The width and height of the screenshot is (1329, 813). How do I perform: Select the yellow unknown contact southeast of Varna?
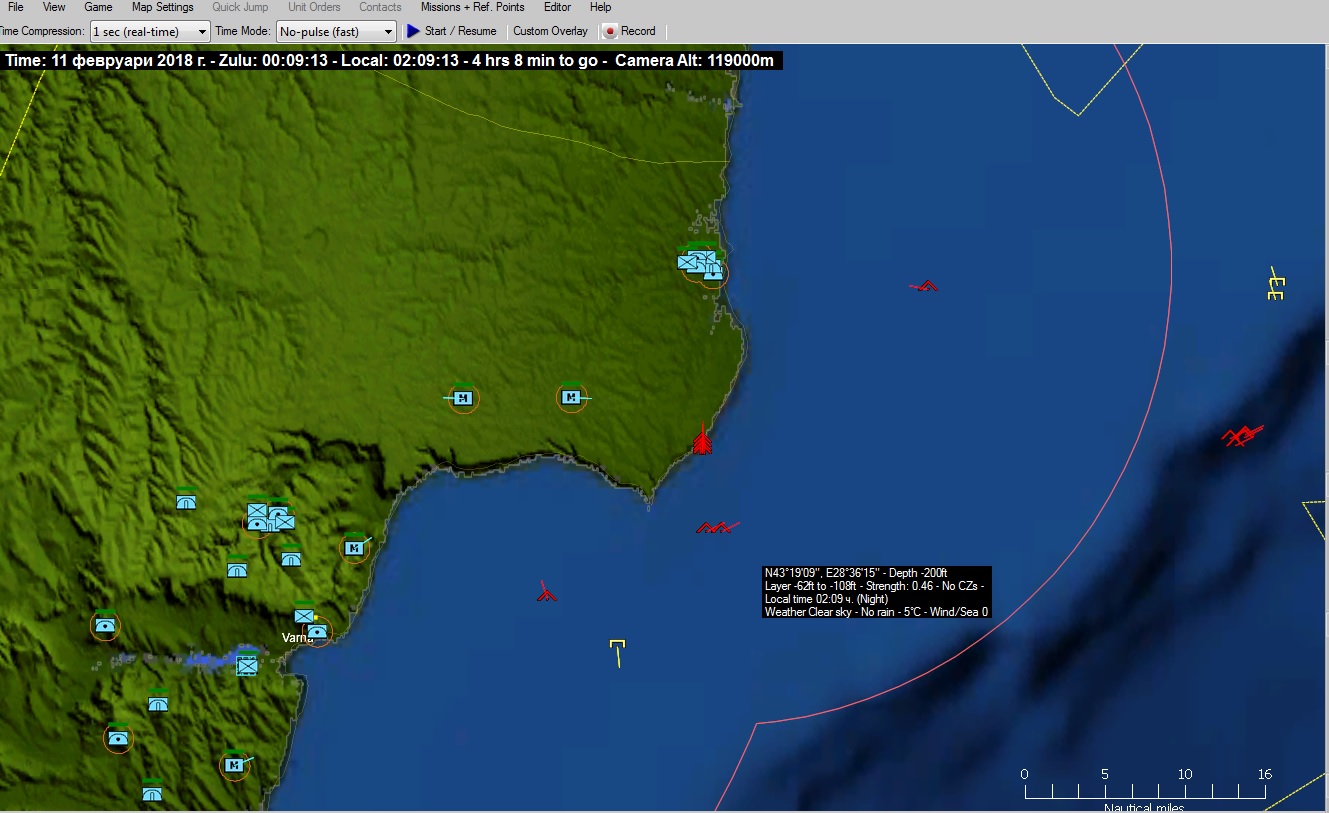(x=618, y=652)
